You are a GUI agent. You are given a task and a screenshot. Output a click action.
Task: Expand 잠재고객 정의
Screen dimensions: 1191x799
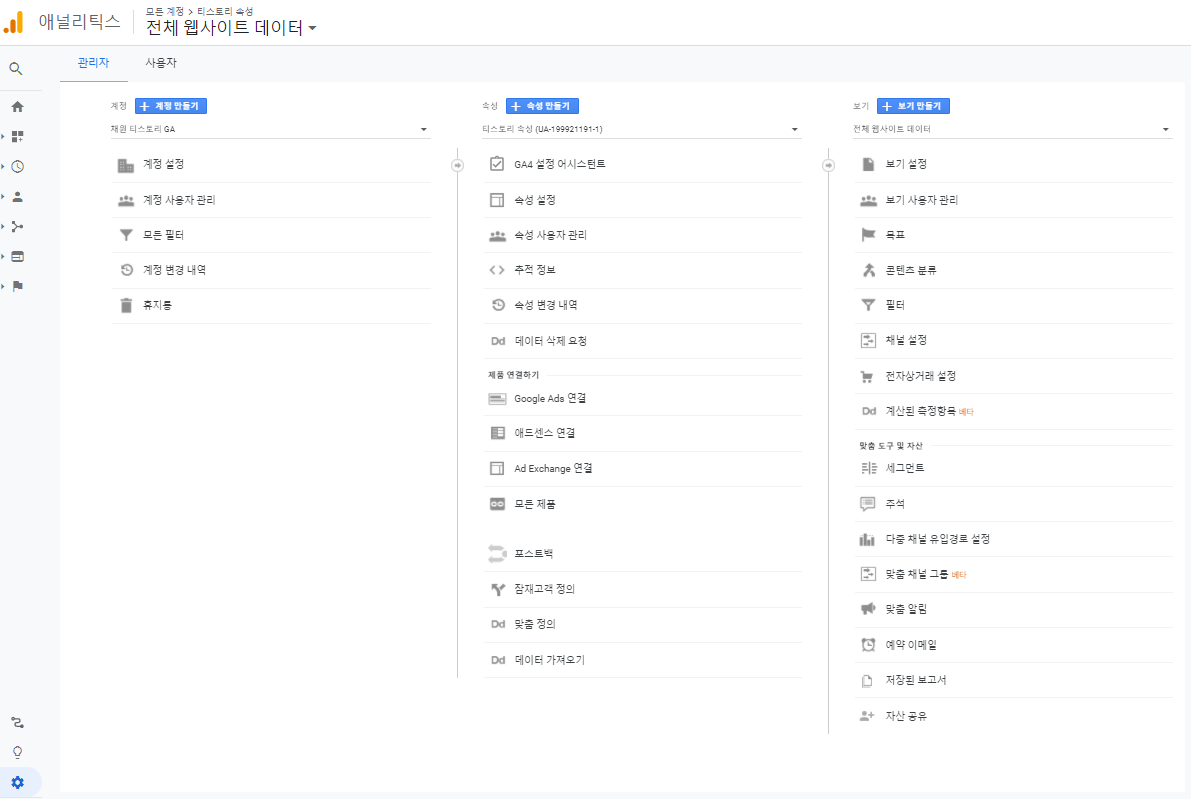tap(643, 589)
